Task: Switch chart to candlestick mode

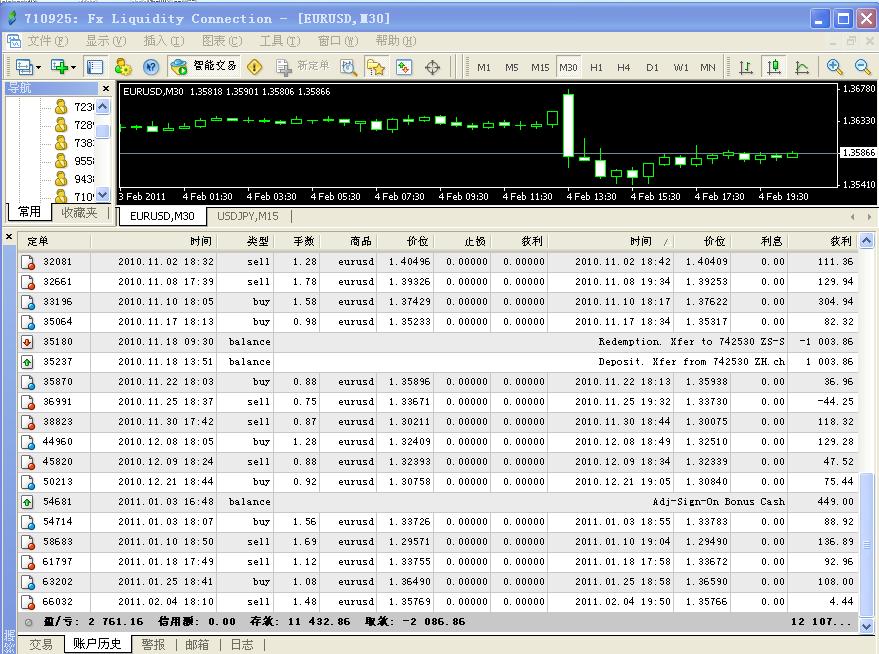Action: coord(774,67)
